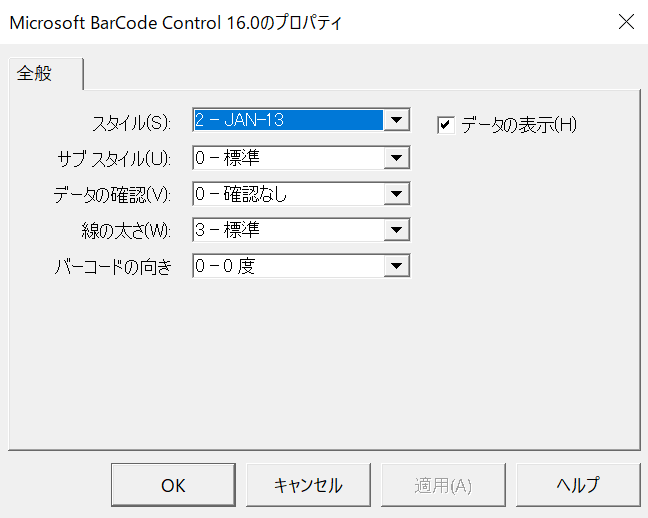Toggle the データの表示 checkbox

click(446, 125)
